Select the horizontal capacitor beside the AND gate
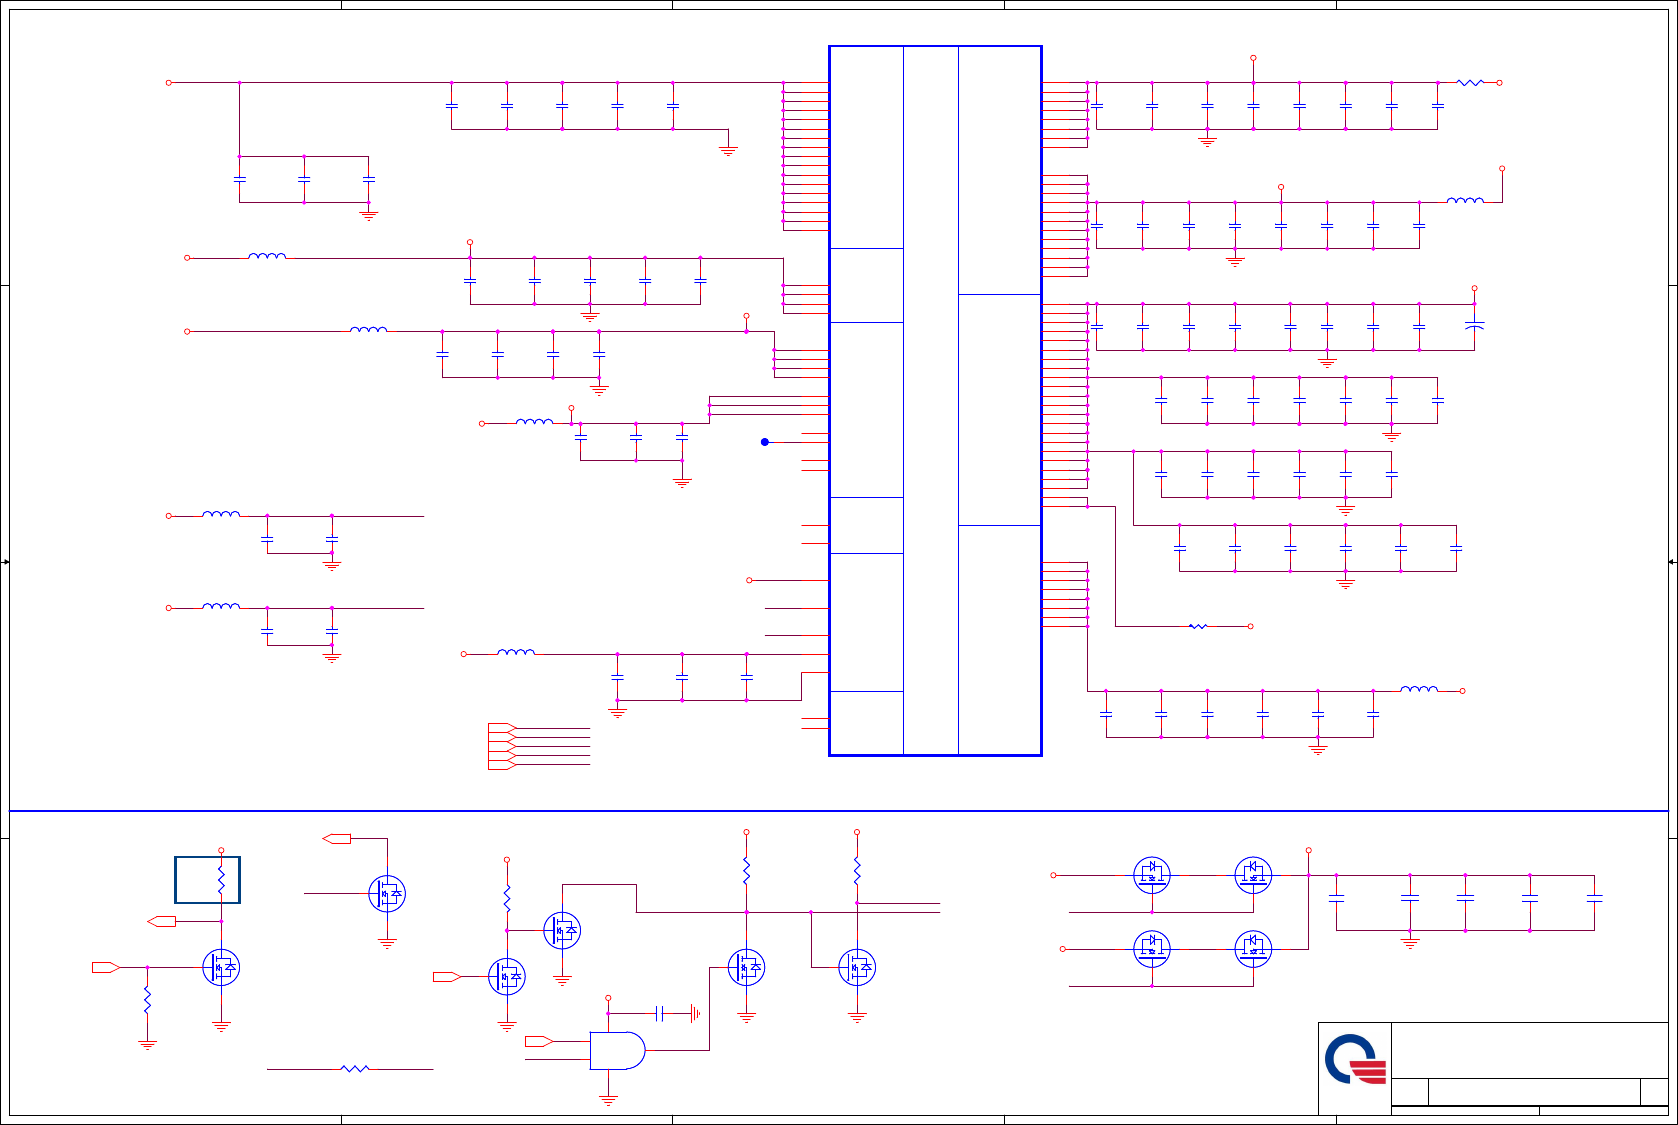The height and width of the screenshot is (1125, 1678). [659, 1014]
